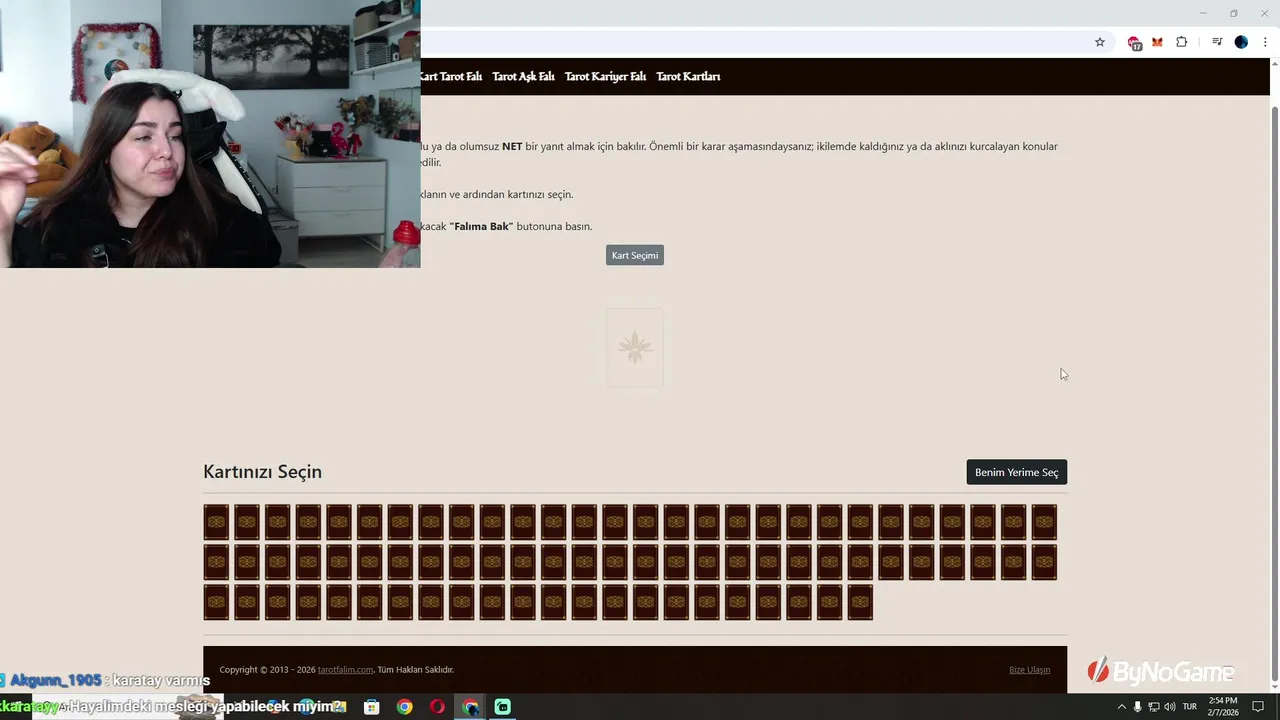Open the media controls music icon
The width and height of the screenshot is (1280, 720).
1217,42
